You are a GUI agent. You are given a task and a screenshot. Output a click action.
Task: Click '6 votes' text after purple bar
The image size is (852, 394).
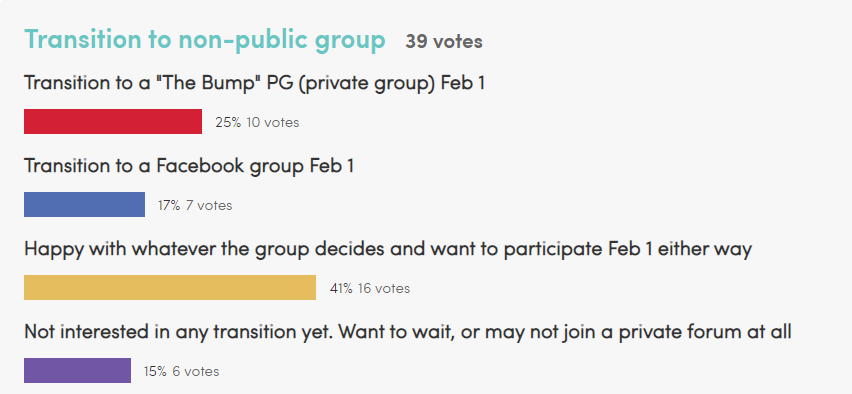pos(196,372)
